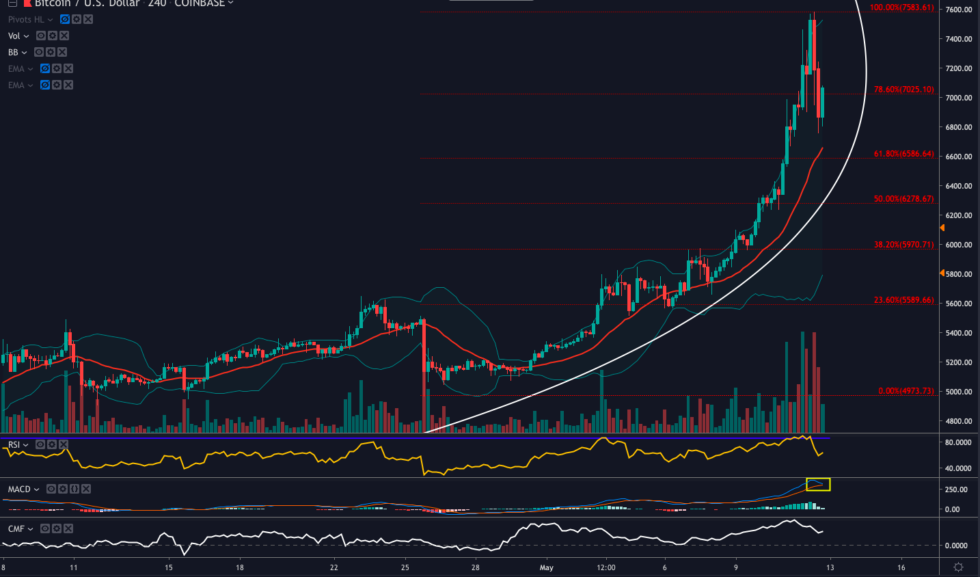Screen dimensions: 980x577
Task: Open the RSI settings gear
Action: (x=52, y=445)
